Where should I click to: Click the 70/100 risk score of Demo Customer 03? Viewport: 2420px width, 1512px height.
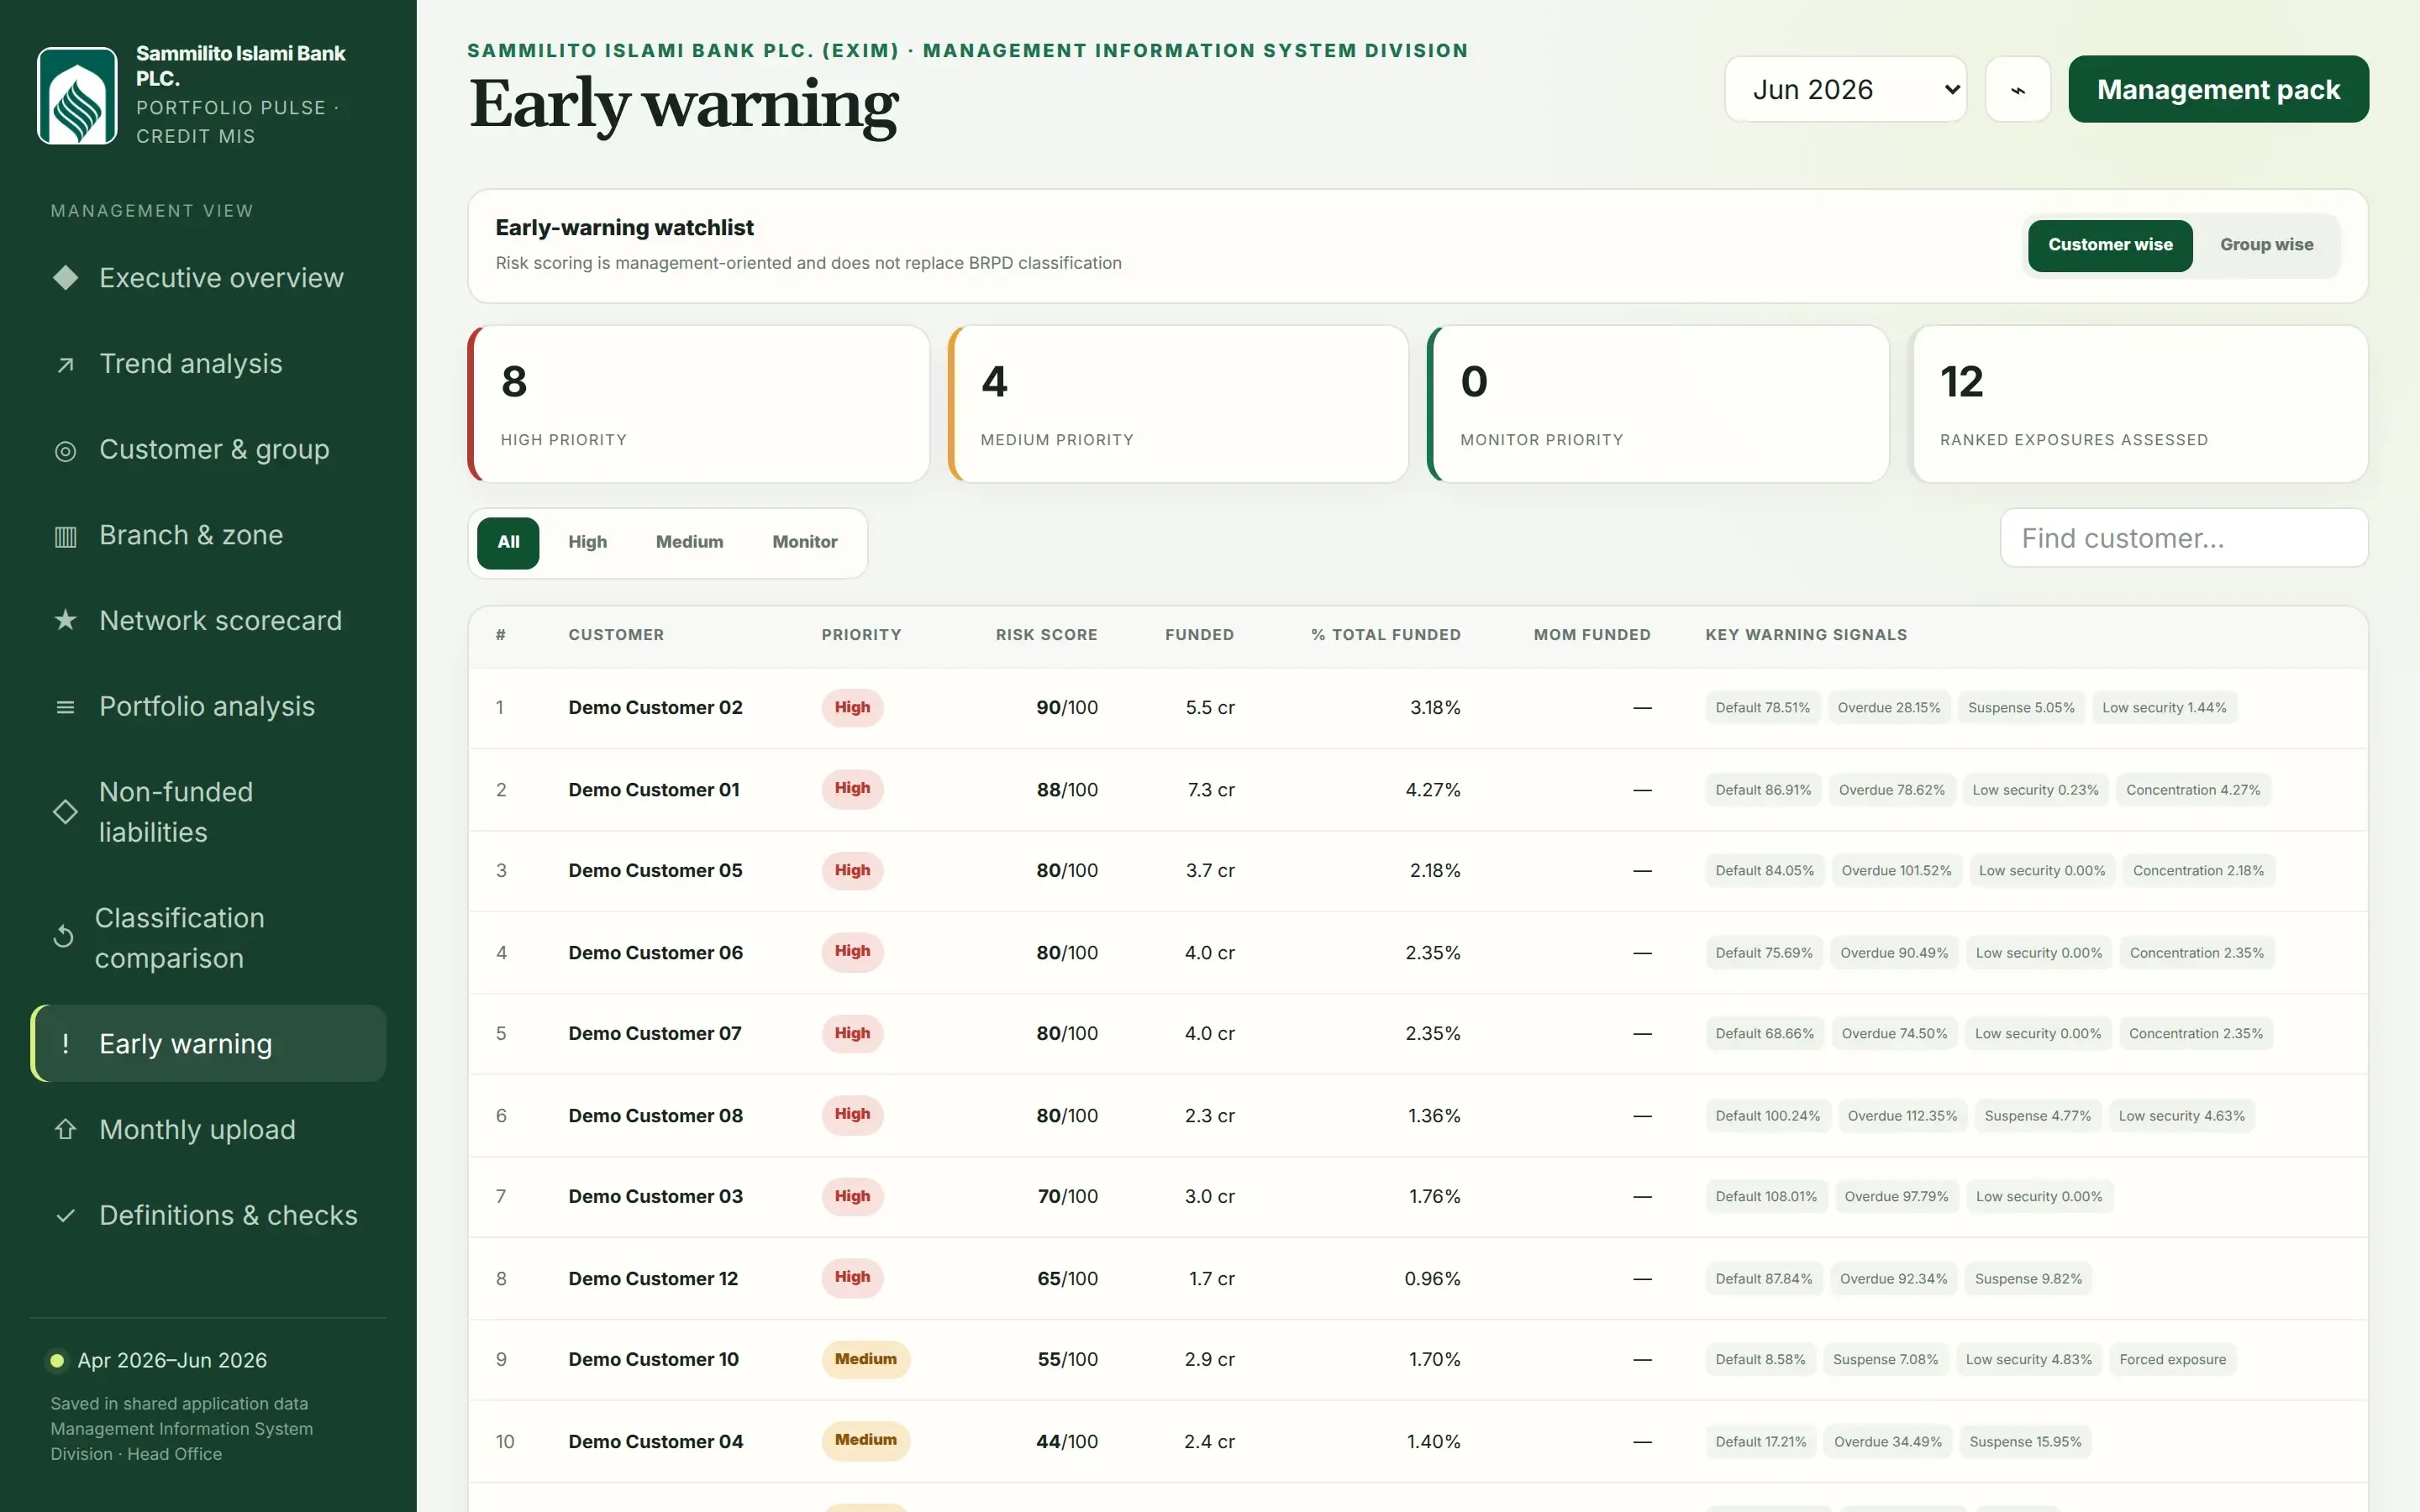point(1067,1196)
